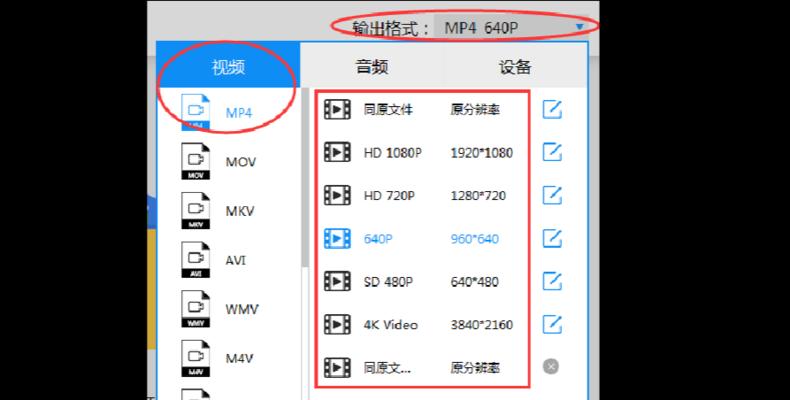
Task: Click the MP4 640P output format field
Action: pyautogui.click(x=511, y=28)
